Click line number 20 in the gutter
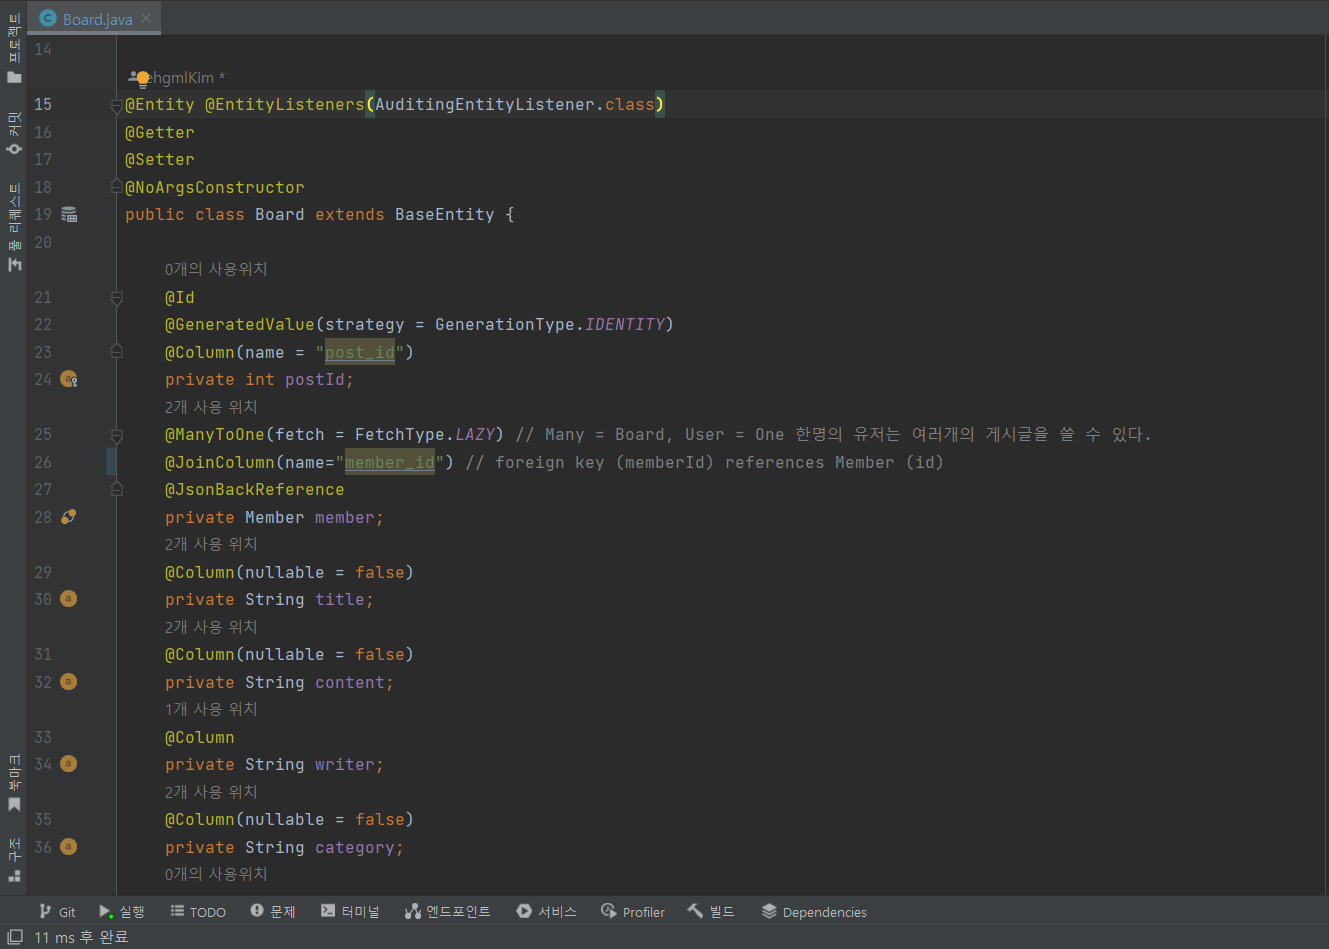The width and height of the screenshot is (1329, 949). 43,242
